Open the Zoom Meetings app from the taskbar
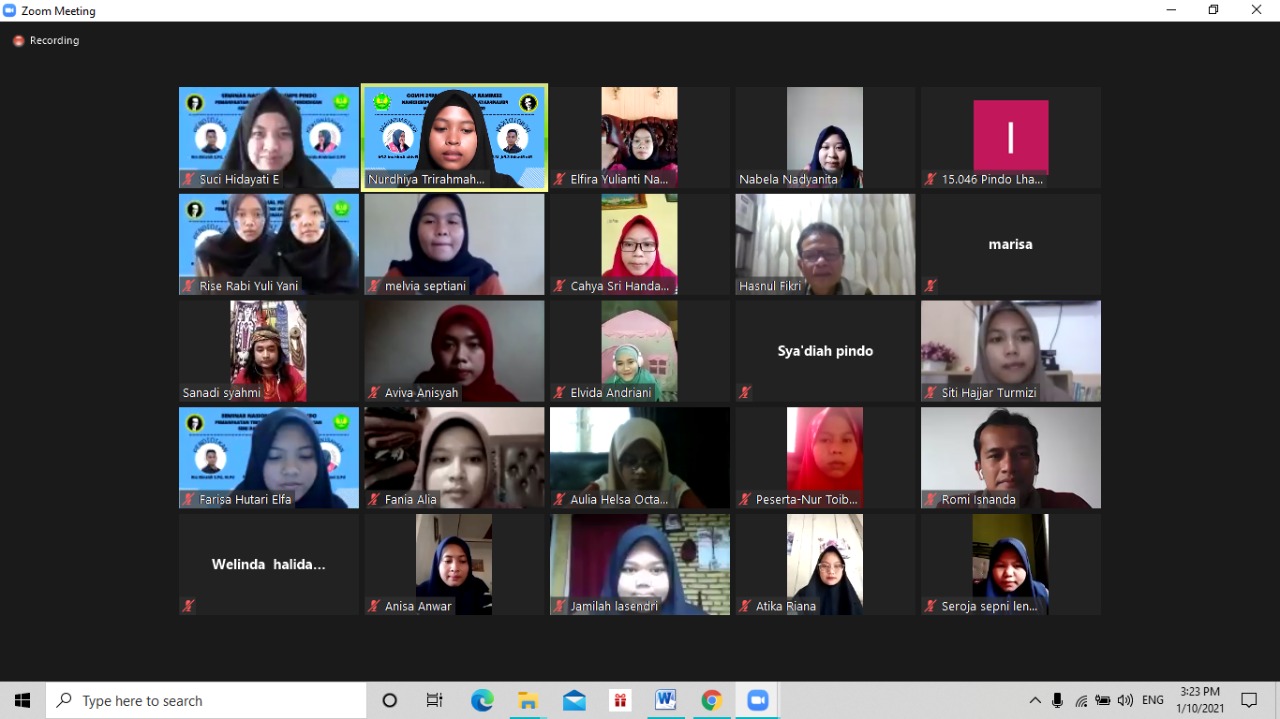The height and width of the screenshot is (719, 1280). click(757, 700)
